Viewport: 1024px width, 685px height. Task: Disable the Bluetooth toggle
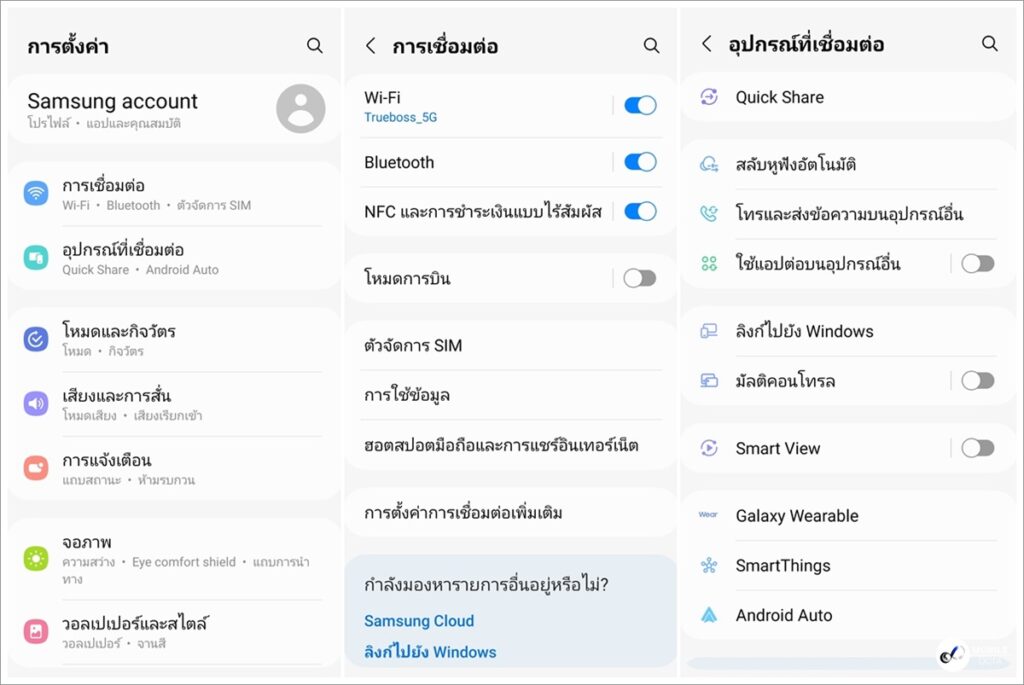[640, 162]
